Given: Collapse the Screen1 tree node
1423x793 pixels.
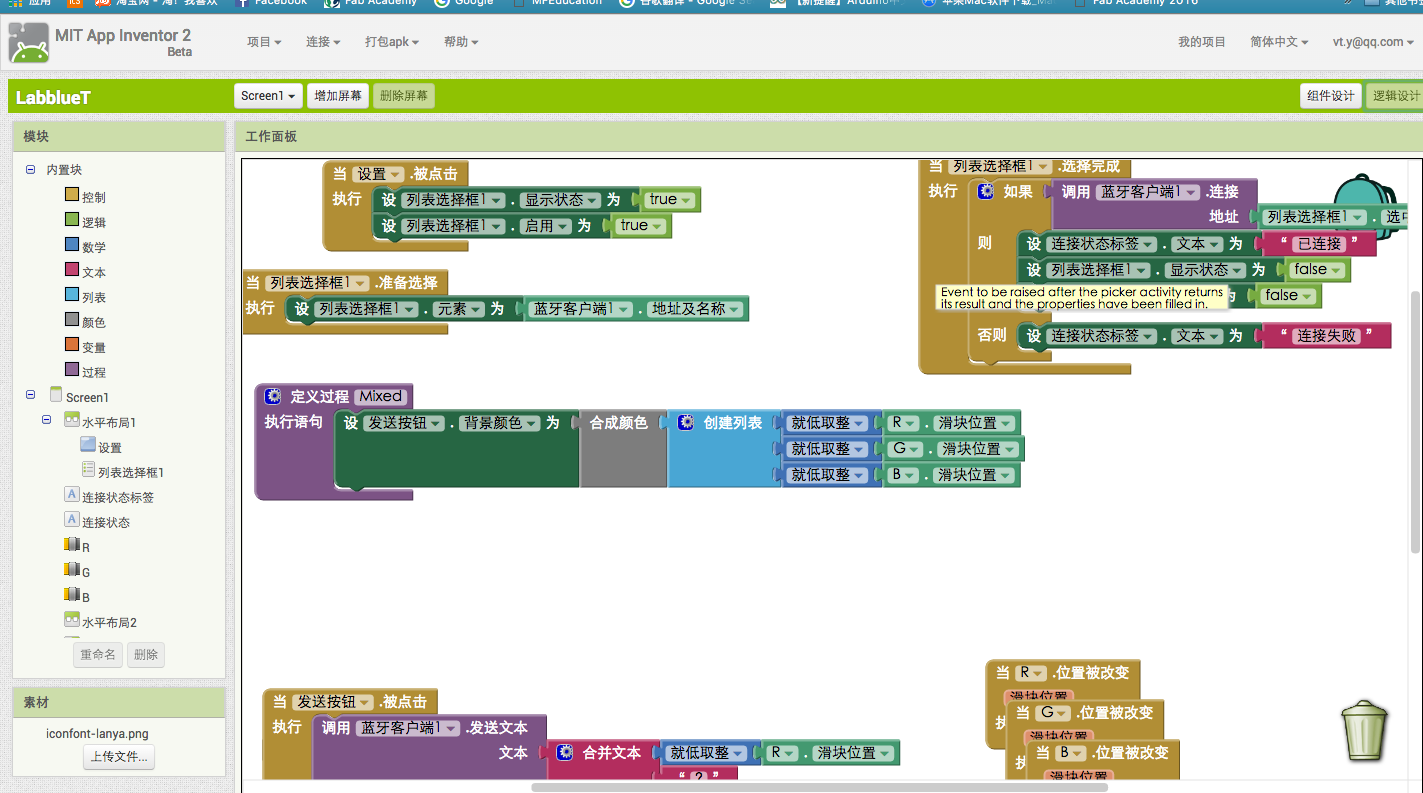Looking at the screenshot, I should (31, 396).
